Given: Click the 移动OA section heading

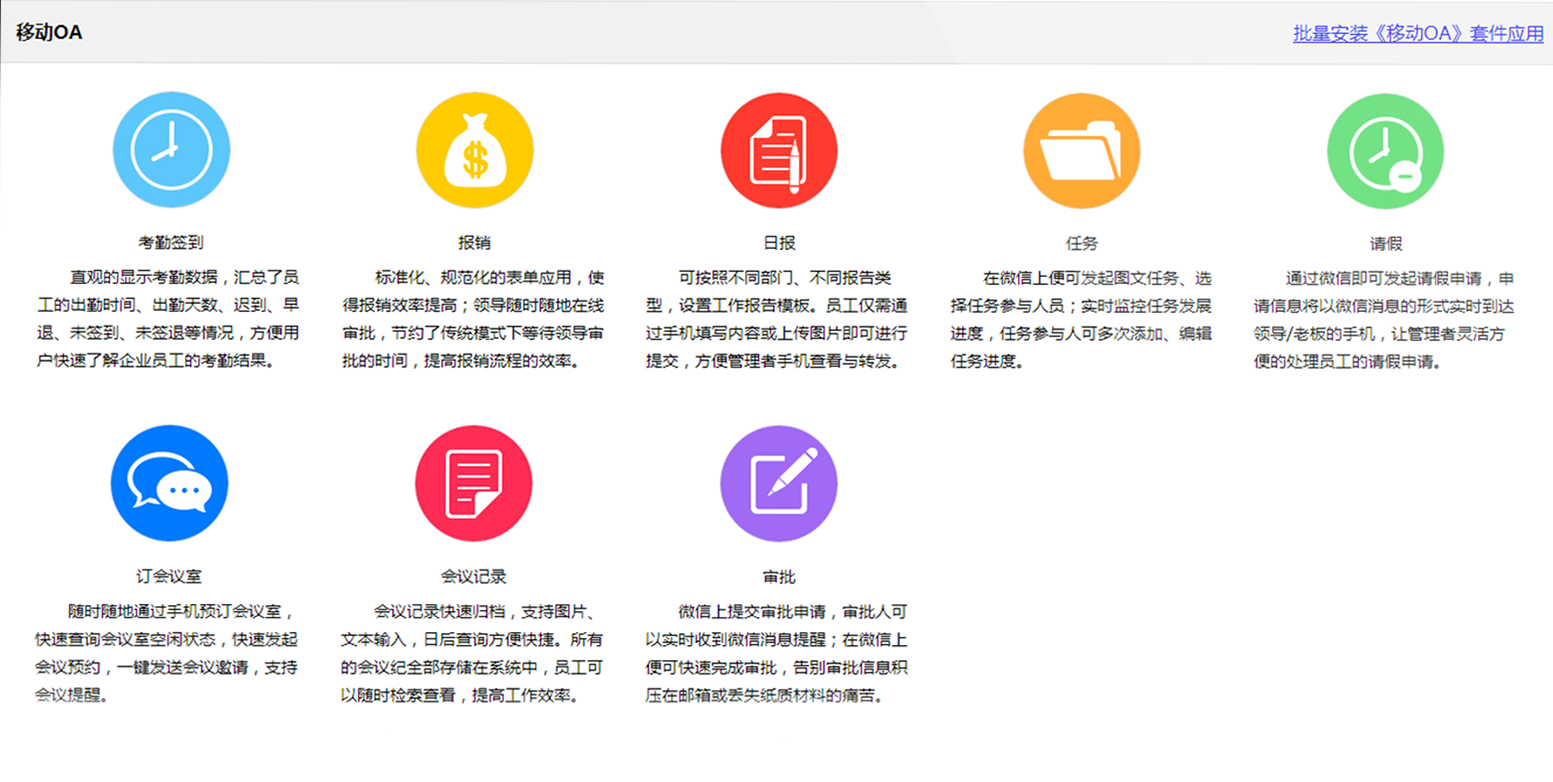Looking at the screenshot, I should [49, 32].
